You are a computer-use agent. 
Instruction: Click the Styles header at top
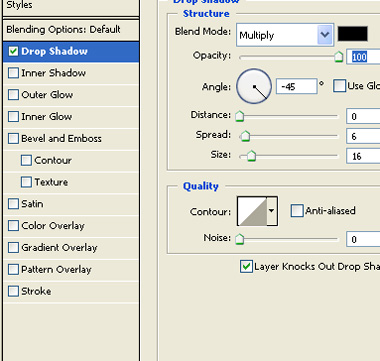[71, 6]
